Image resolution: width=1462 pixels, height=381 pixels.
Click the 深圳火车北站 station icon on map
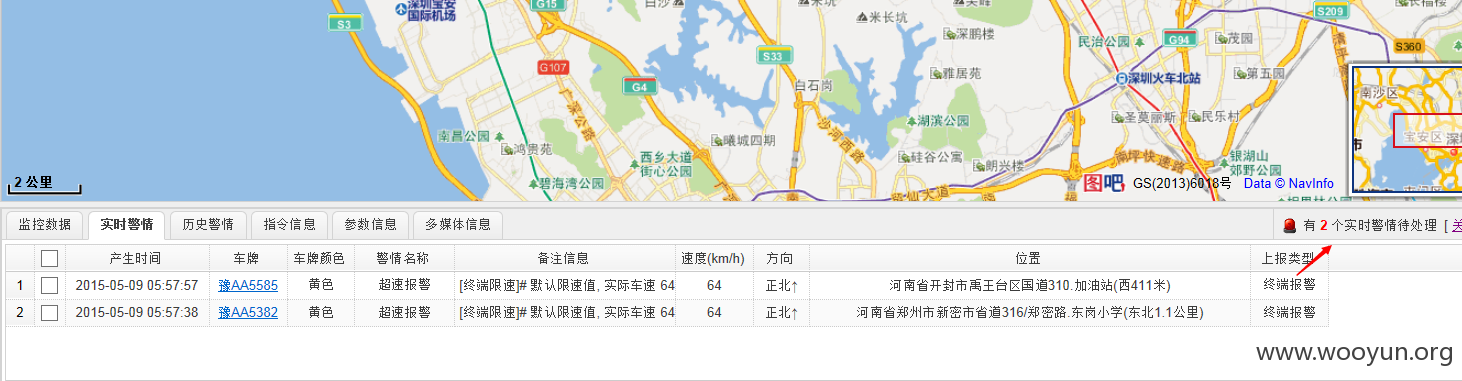(1123, 78)
